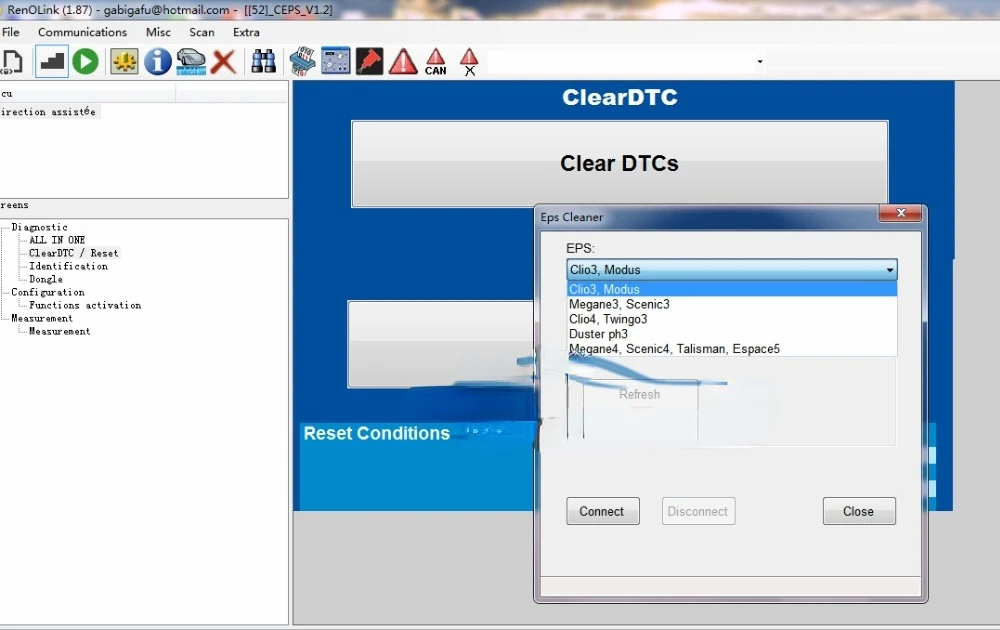Click the large red warning triangle icon
Image resolution: width=1000 pixels, height=630 pixels.
(403, 62)
